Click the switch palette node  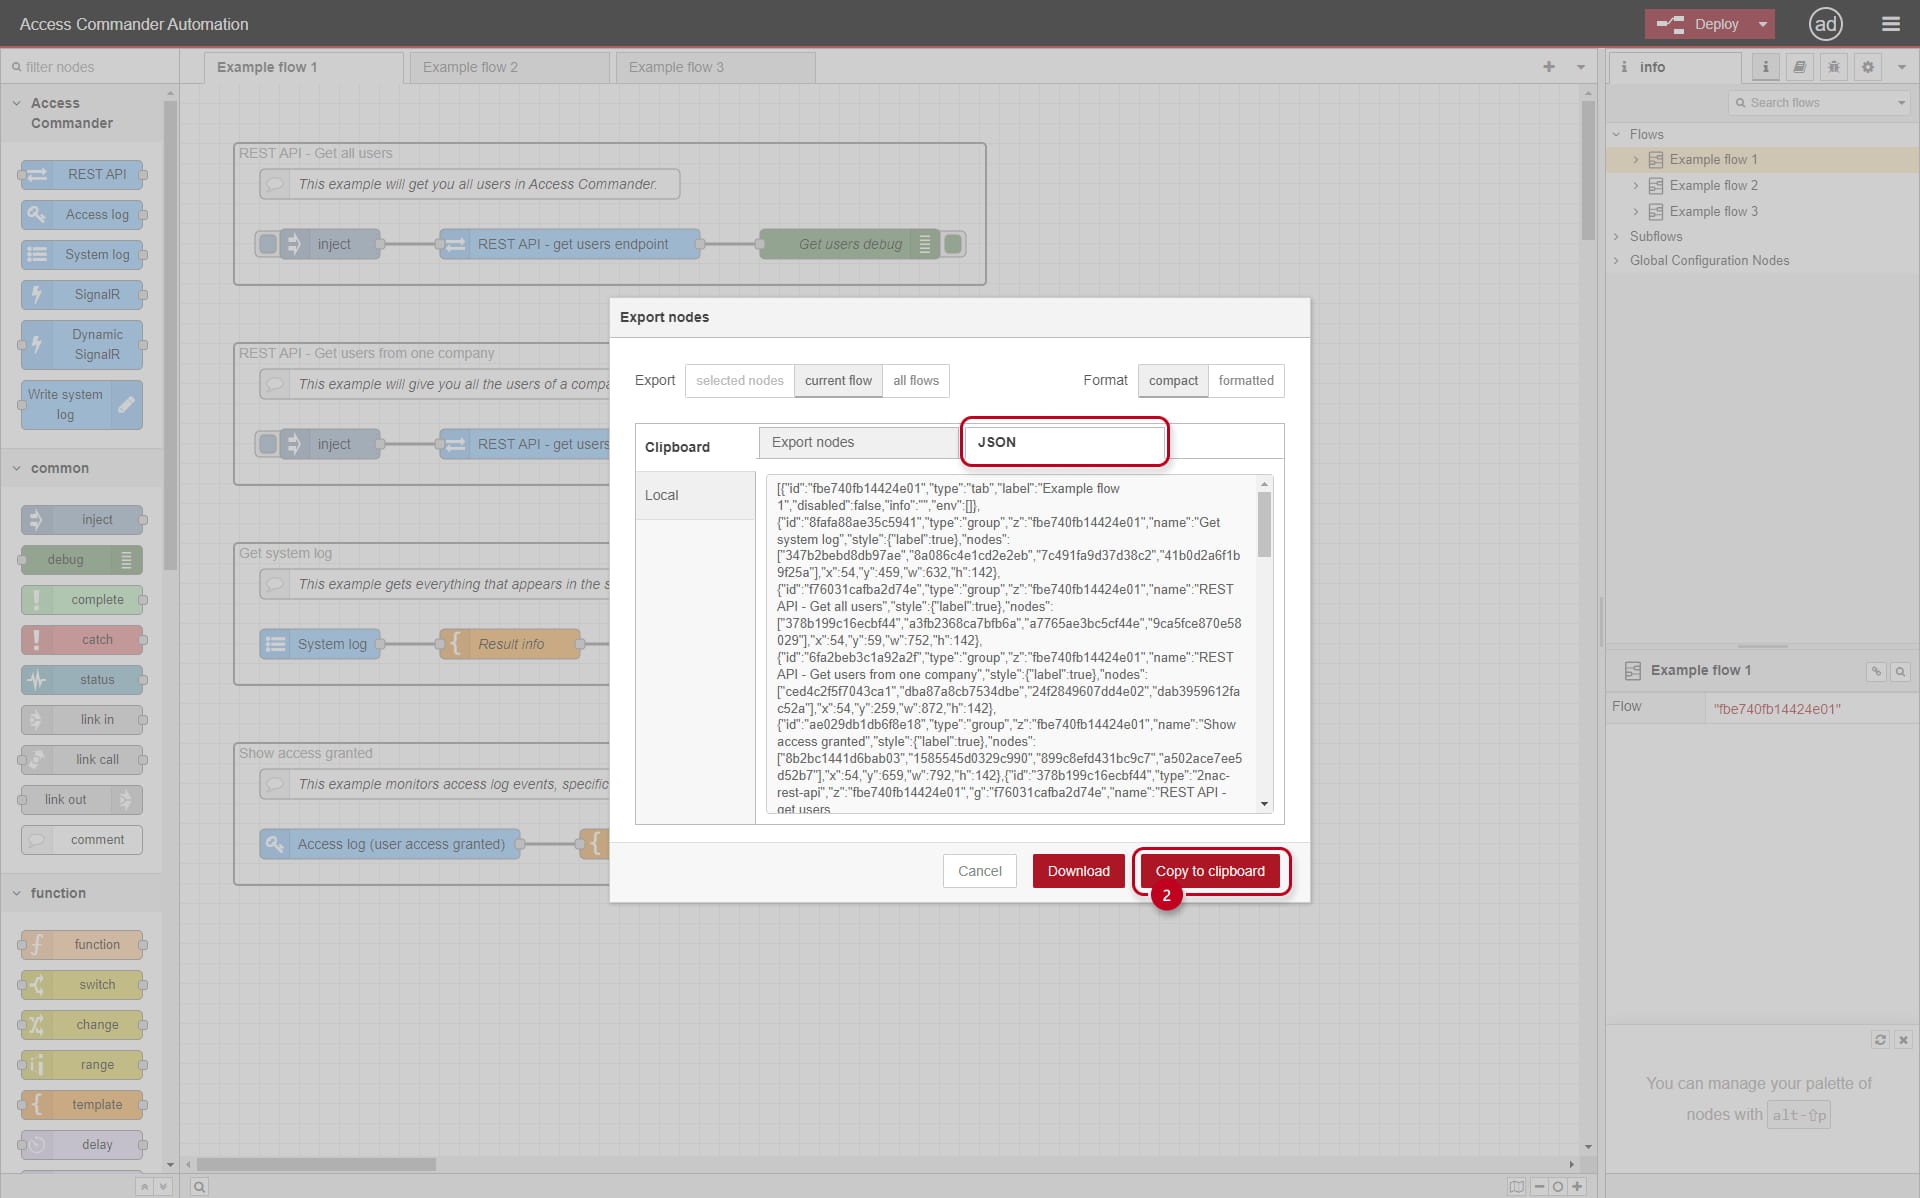[x=82, y=984]
